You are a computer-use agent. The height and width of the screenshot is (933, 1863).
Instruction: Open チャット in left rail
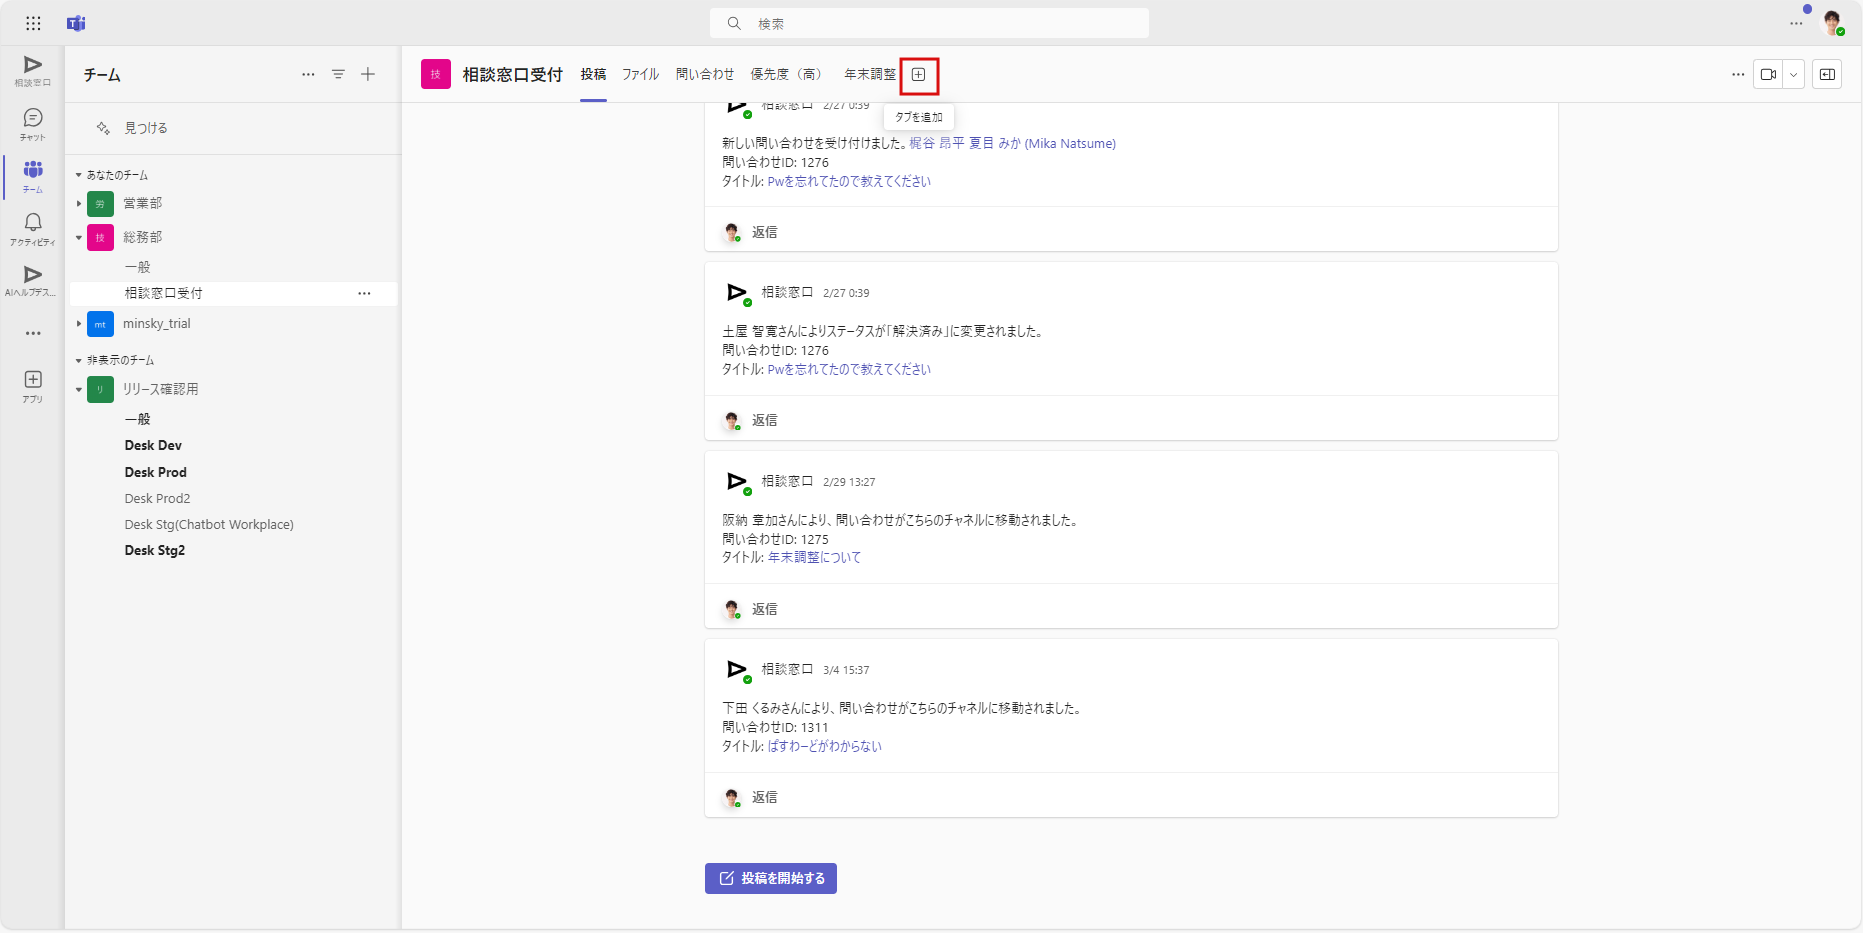[33, 124]
